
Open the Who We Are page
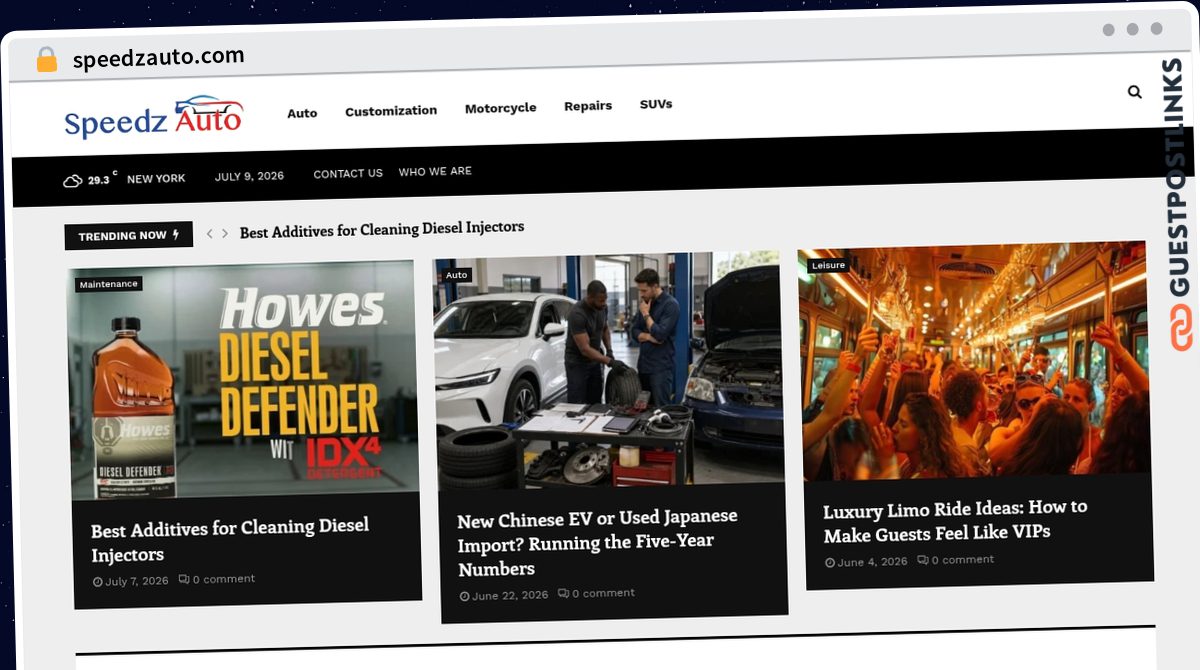pyautogui.click(x=435, y=172)
